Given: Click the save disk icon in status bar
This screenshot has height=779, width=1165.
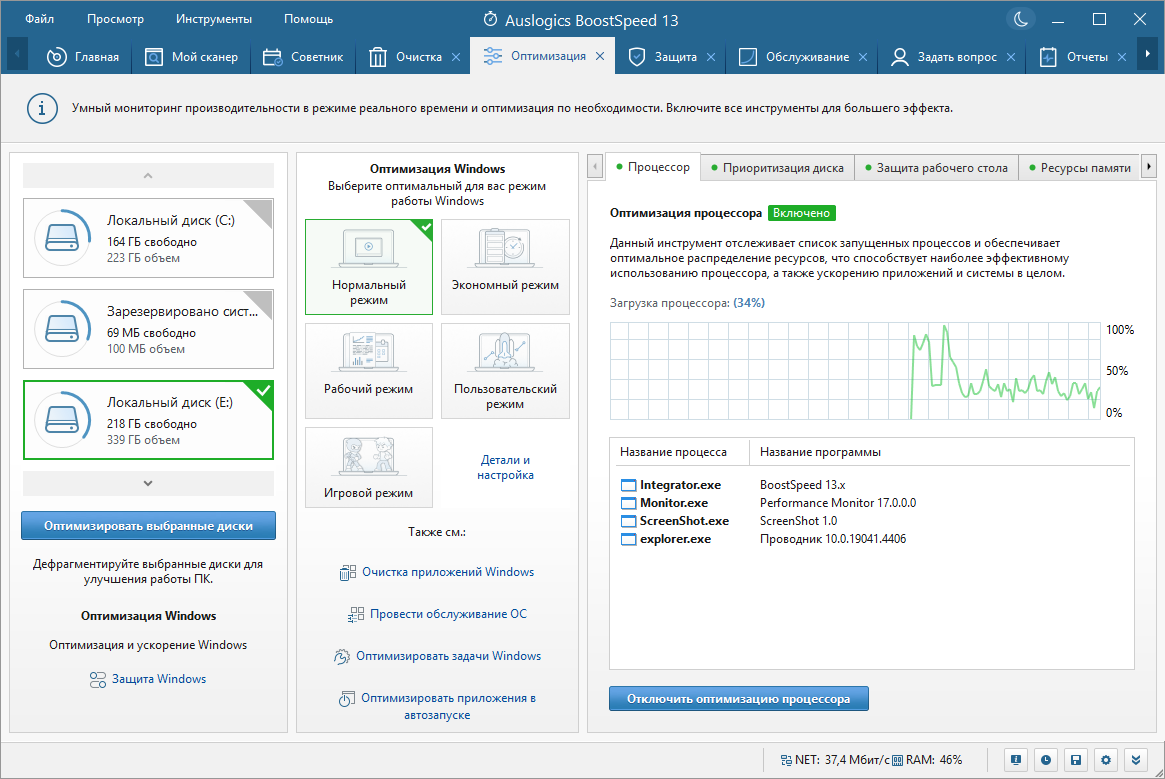Looking at the screenshot, I should pos(1075,760).
